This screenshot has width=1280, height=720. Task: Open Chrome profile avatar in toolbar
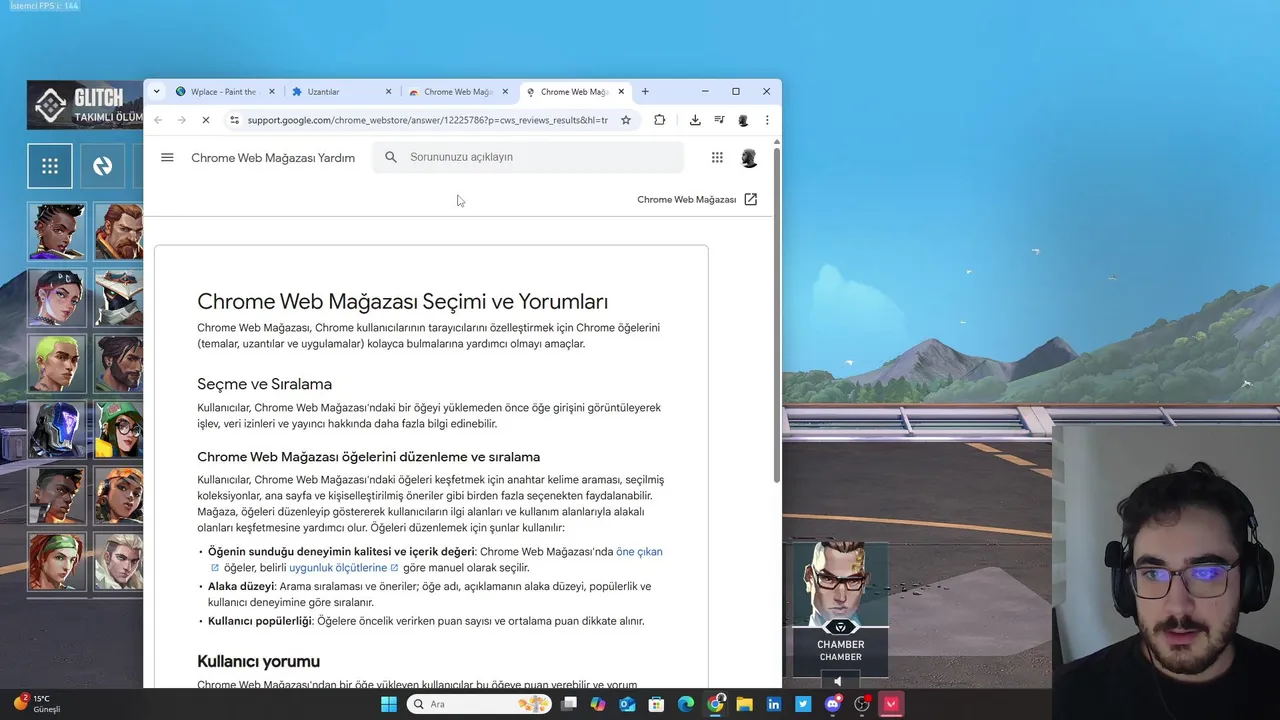743,120
